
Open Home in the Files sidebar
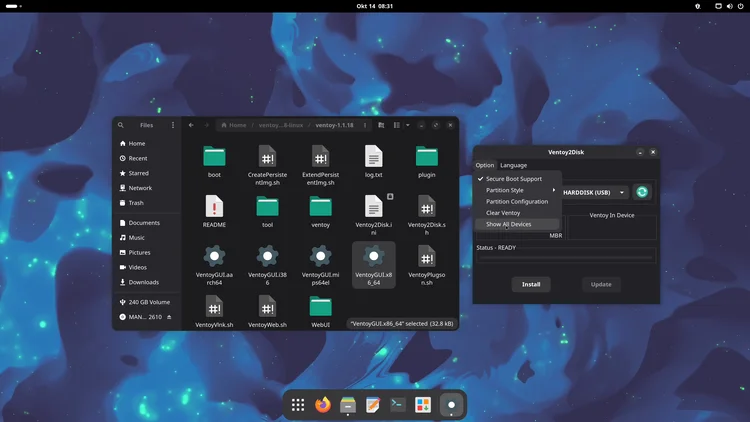(x=147, y=143)
